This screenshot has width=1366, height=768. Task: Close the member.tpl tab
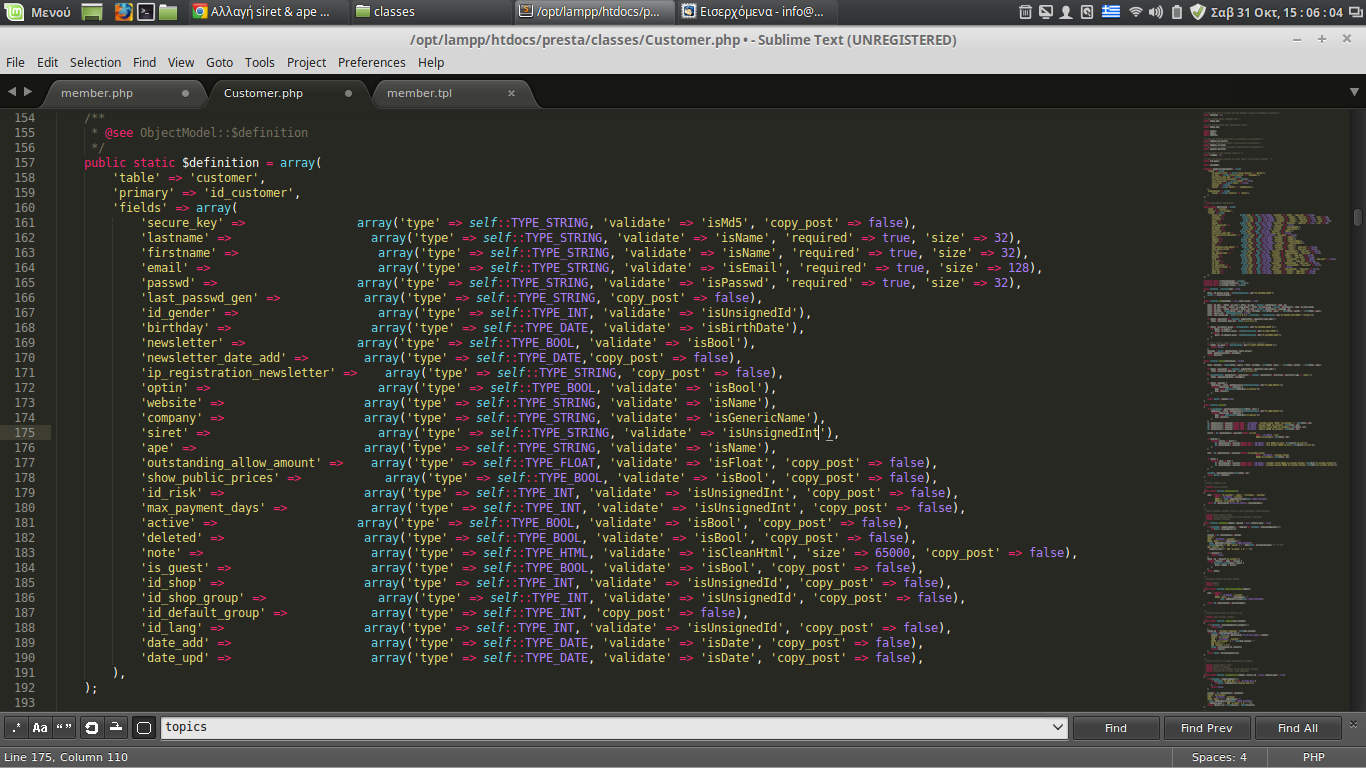[511, 93]
